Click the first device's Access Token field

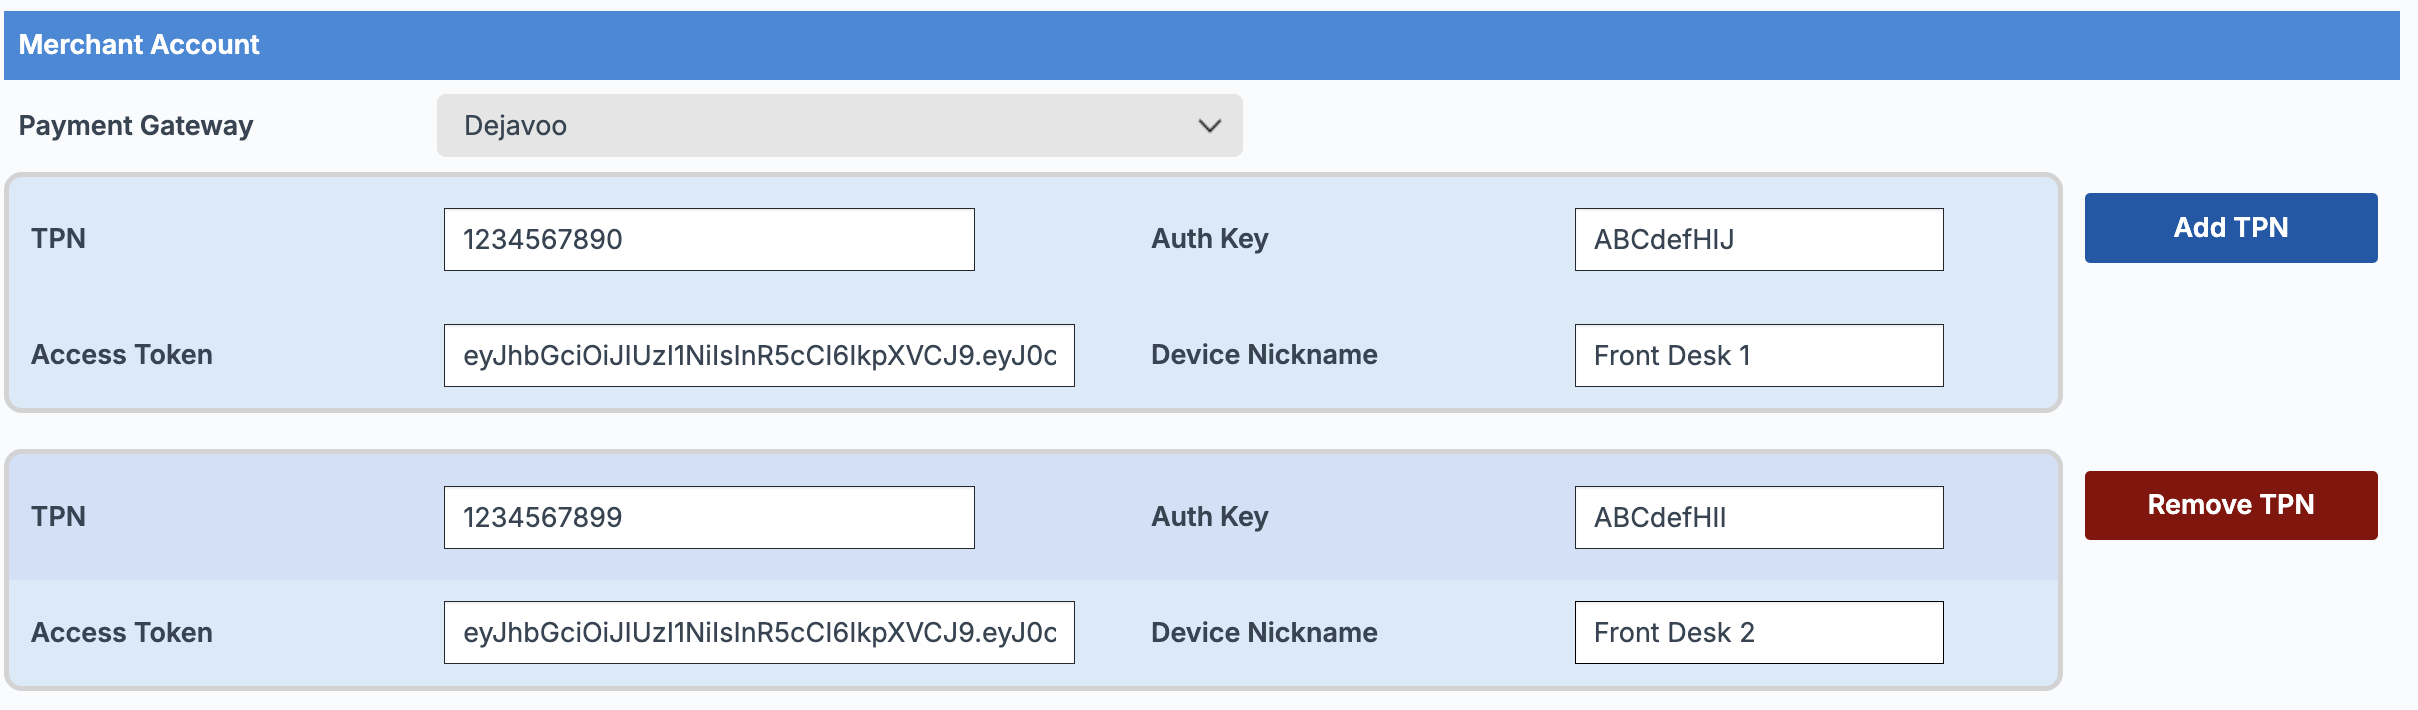758,356
